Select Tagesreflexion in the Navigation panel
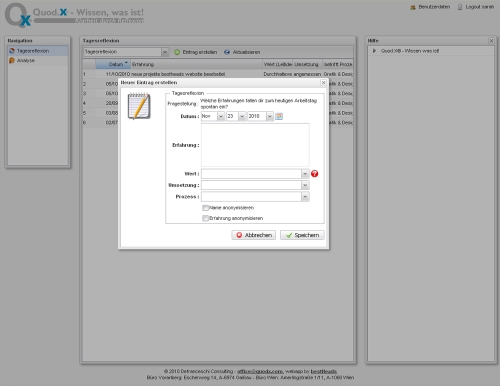The height and width of the screenshot is (386, 500). [38, 51]
